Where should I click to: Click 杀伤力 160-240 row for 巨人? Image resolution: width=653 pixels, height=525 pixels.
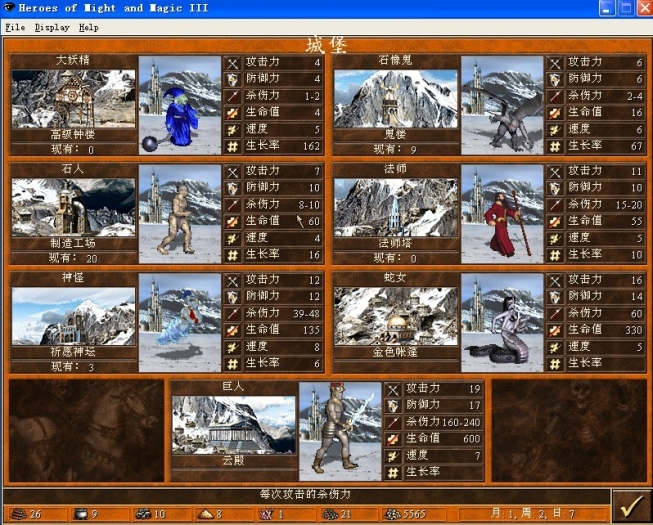point(434,422)
